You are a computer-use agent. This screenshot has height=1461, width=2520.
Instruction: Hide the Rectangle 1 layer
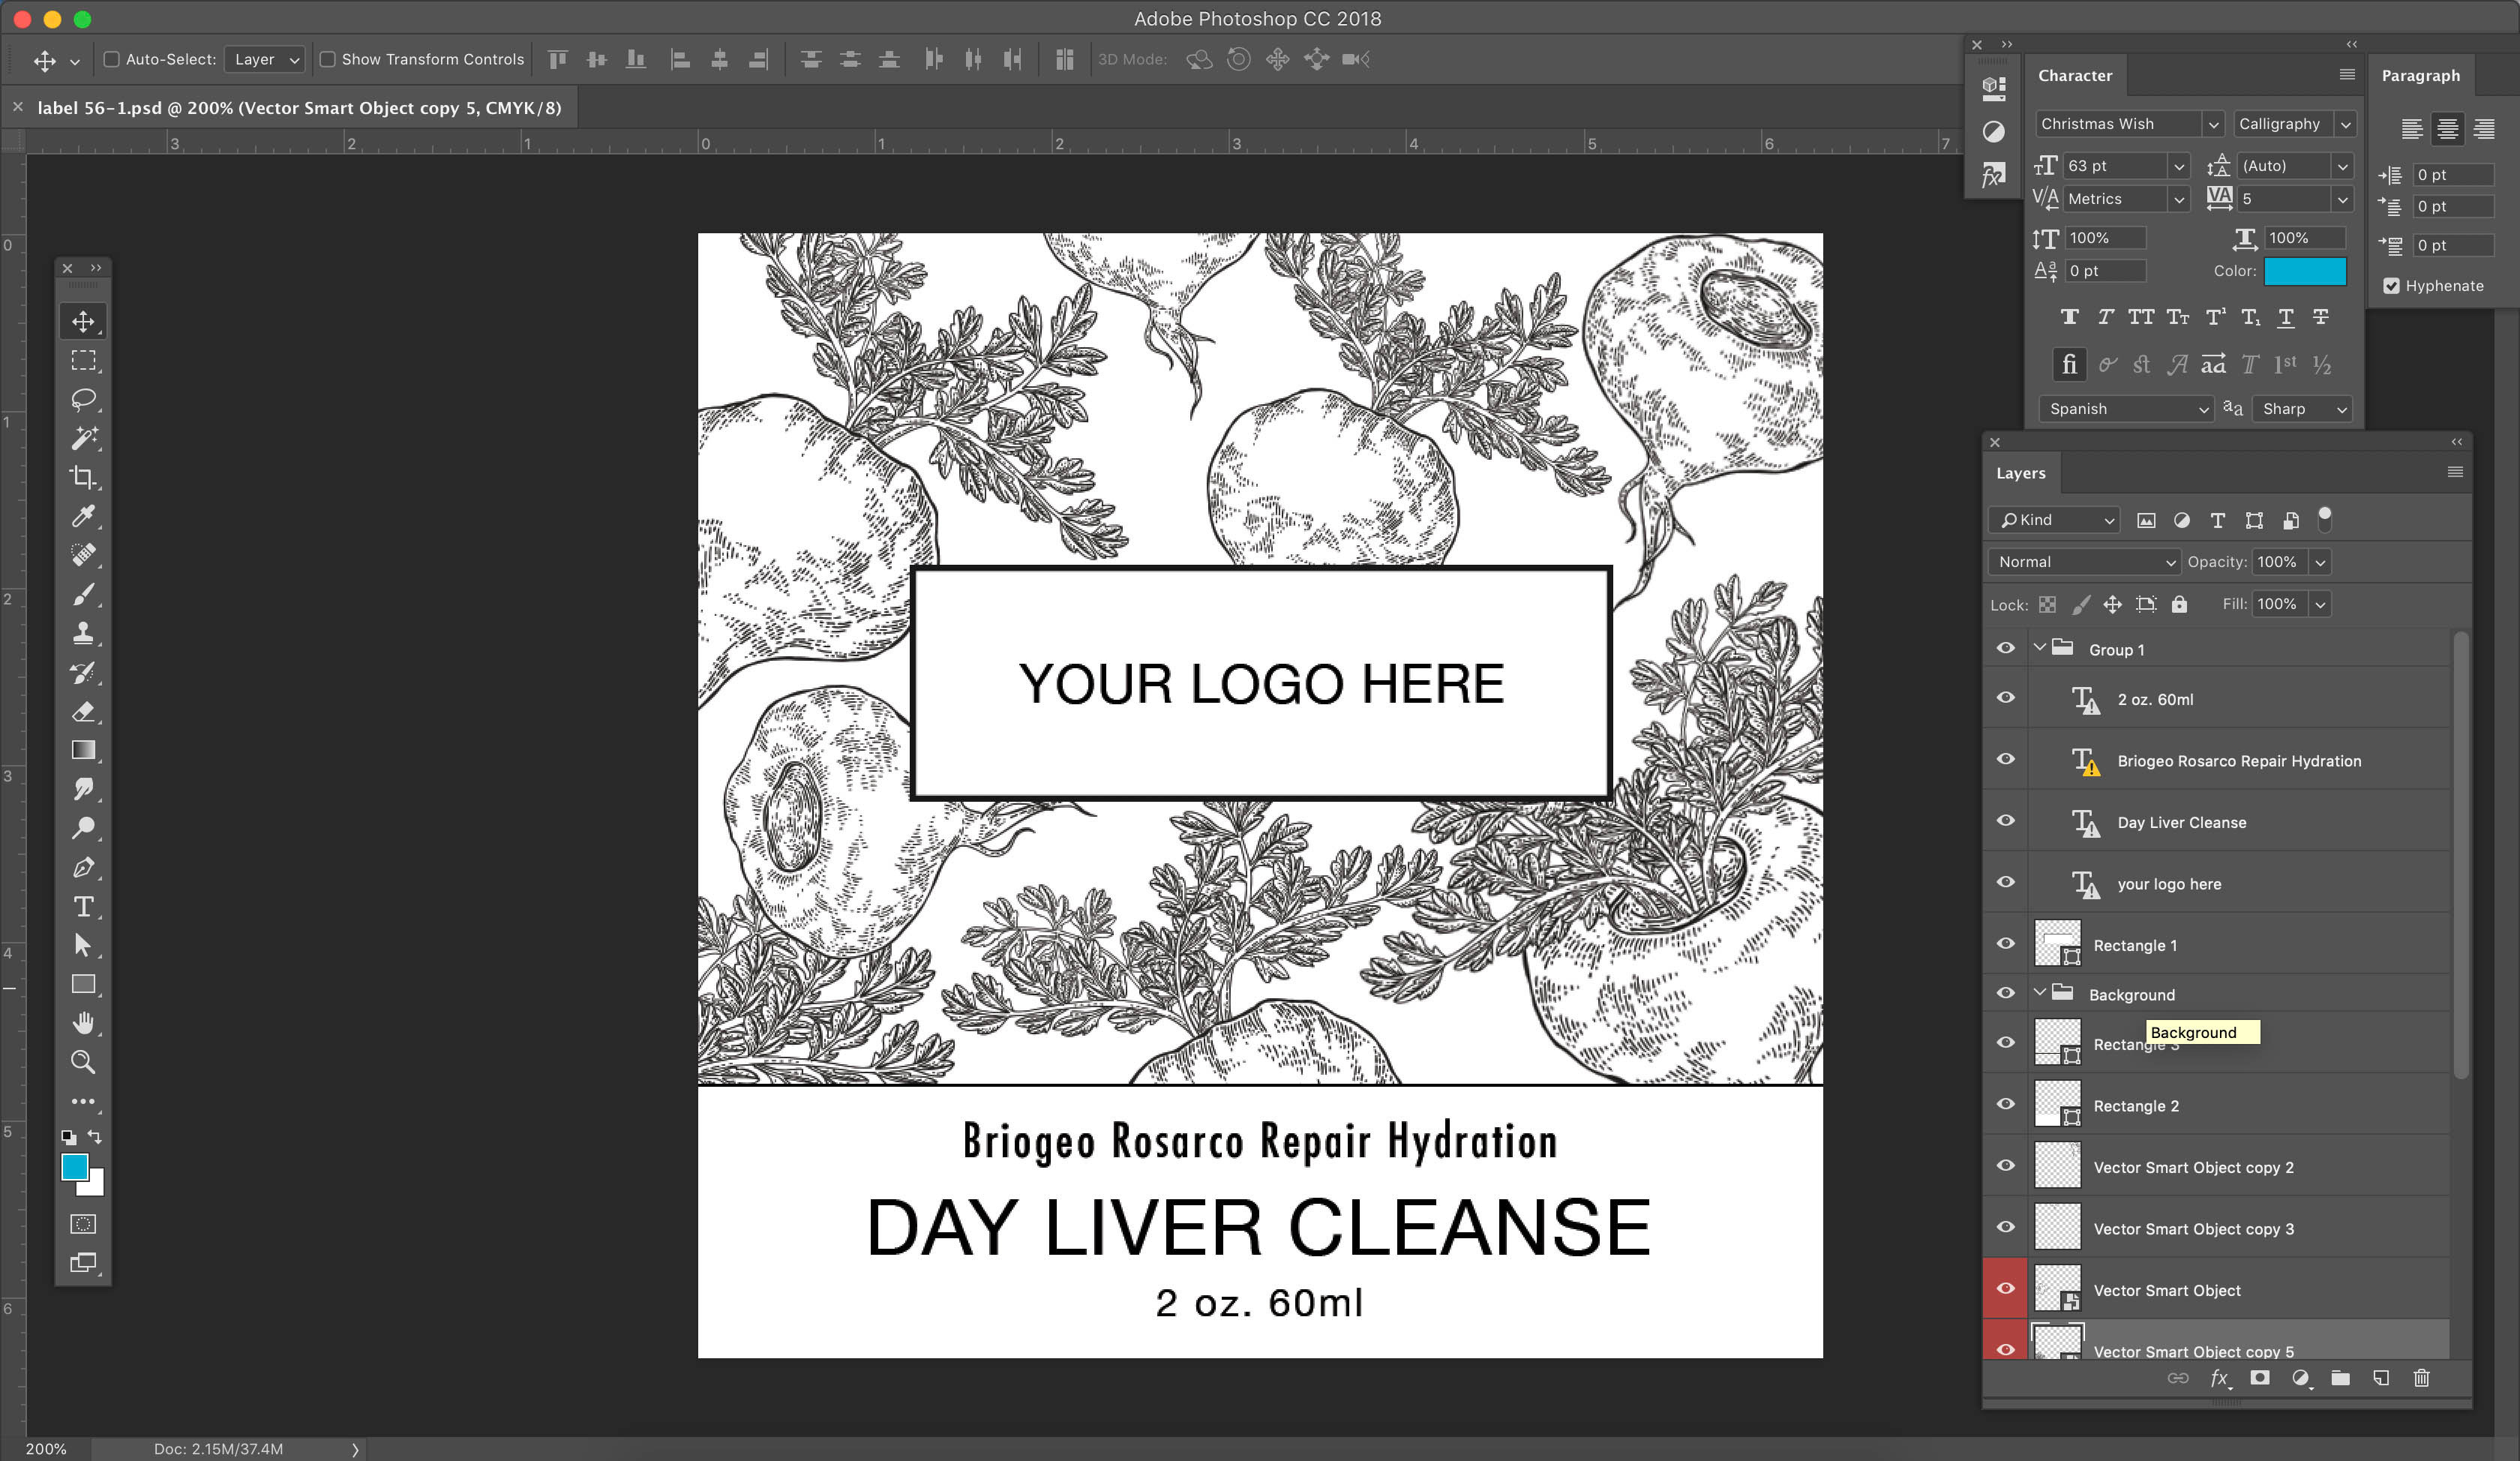tap(2005, 944)
